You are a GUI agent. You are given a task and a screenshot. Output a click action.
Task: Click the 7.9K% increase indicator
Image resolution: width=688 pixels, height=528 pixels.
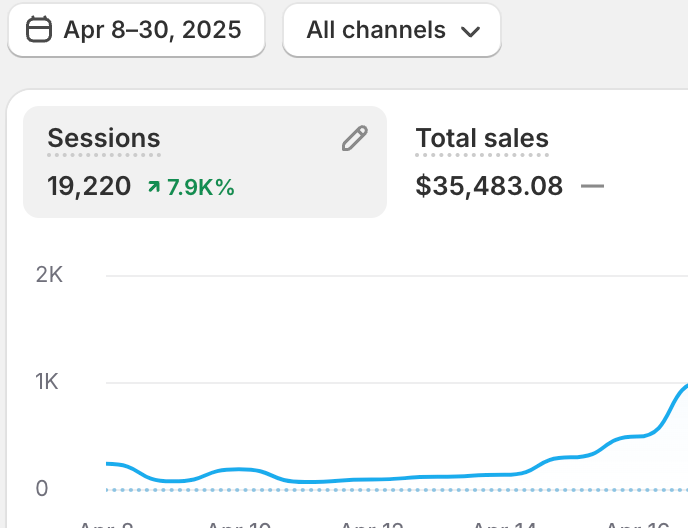point(191,187)
